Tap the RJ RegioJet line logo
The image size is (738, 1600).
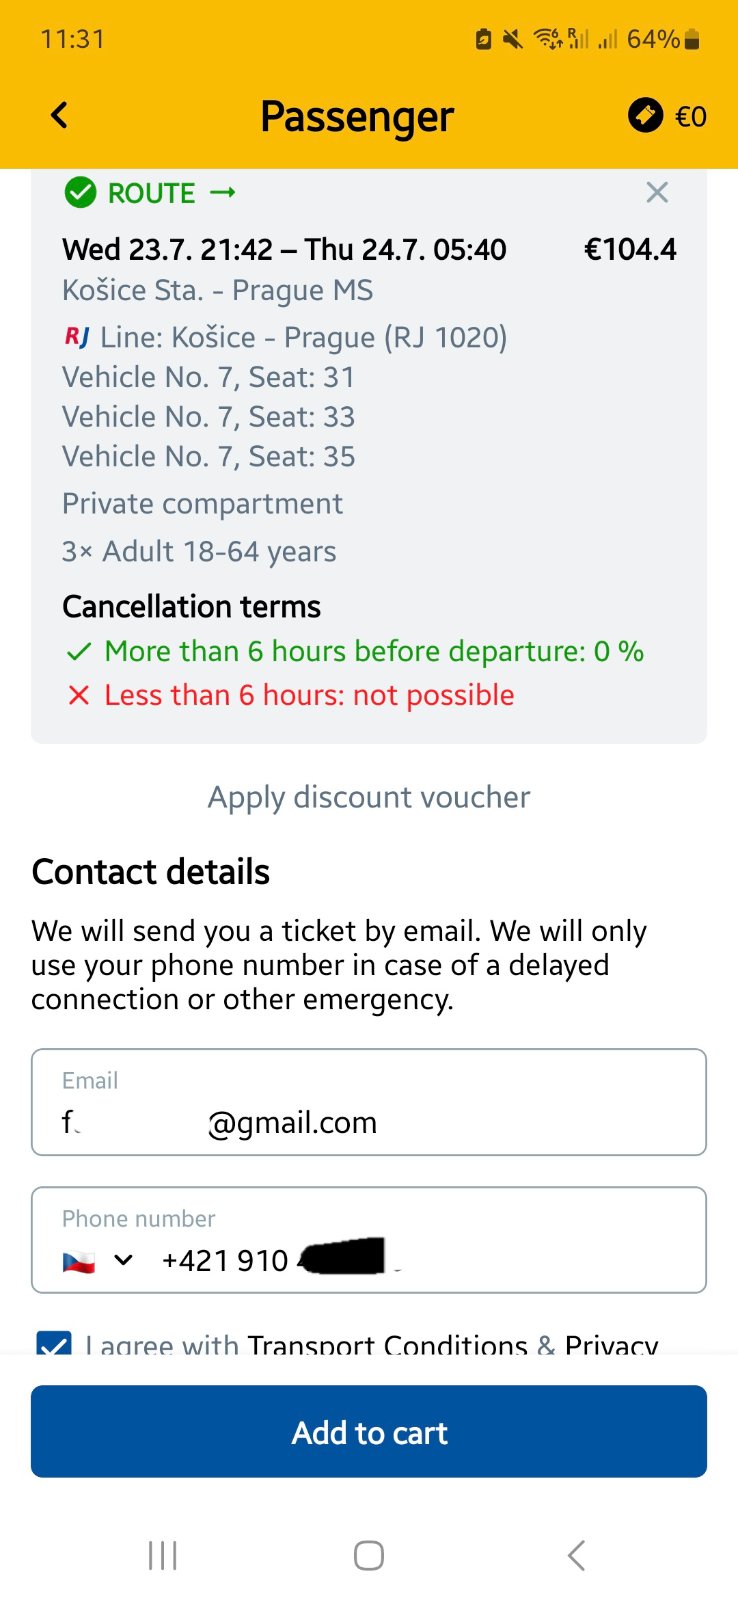pyautogui.click(x=77, y=337)
